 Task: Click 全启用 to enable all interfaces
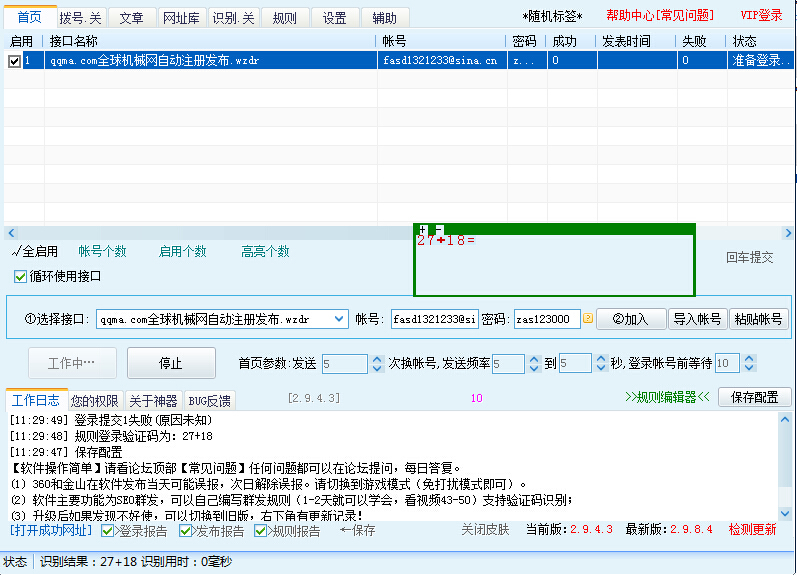point(35,251)
